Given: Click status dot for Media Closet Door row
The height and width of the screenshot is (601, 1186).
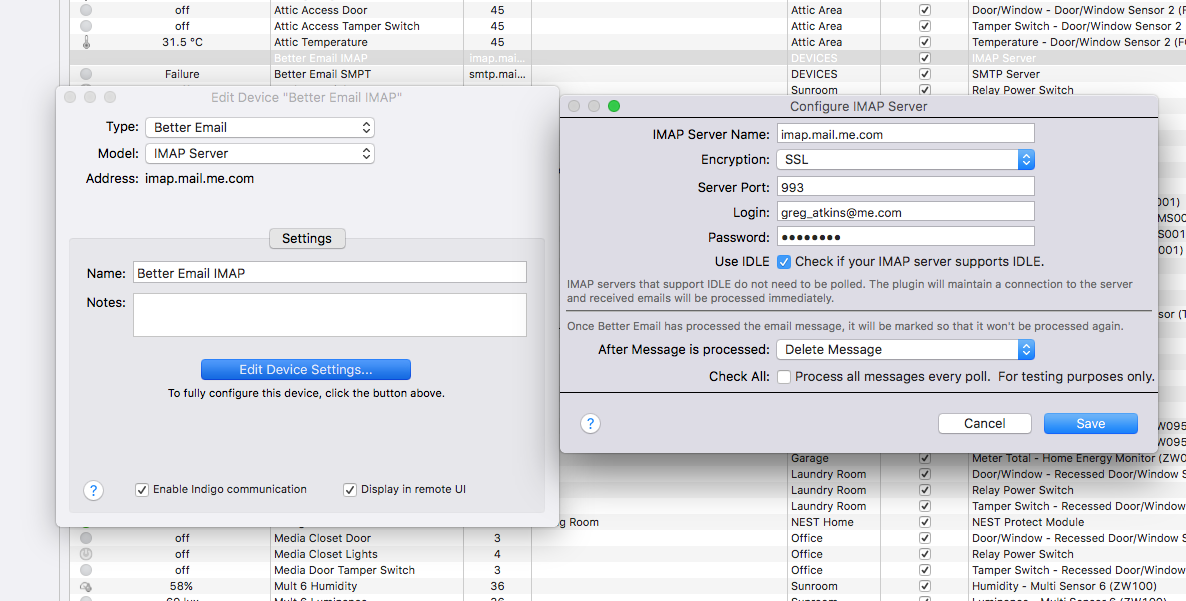Looking at the screenshot, I should pyautogui.click(x=86, y=538).
